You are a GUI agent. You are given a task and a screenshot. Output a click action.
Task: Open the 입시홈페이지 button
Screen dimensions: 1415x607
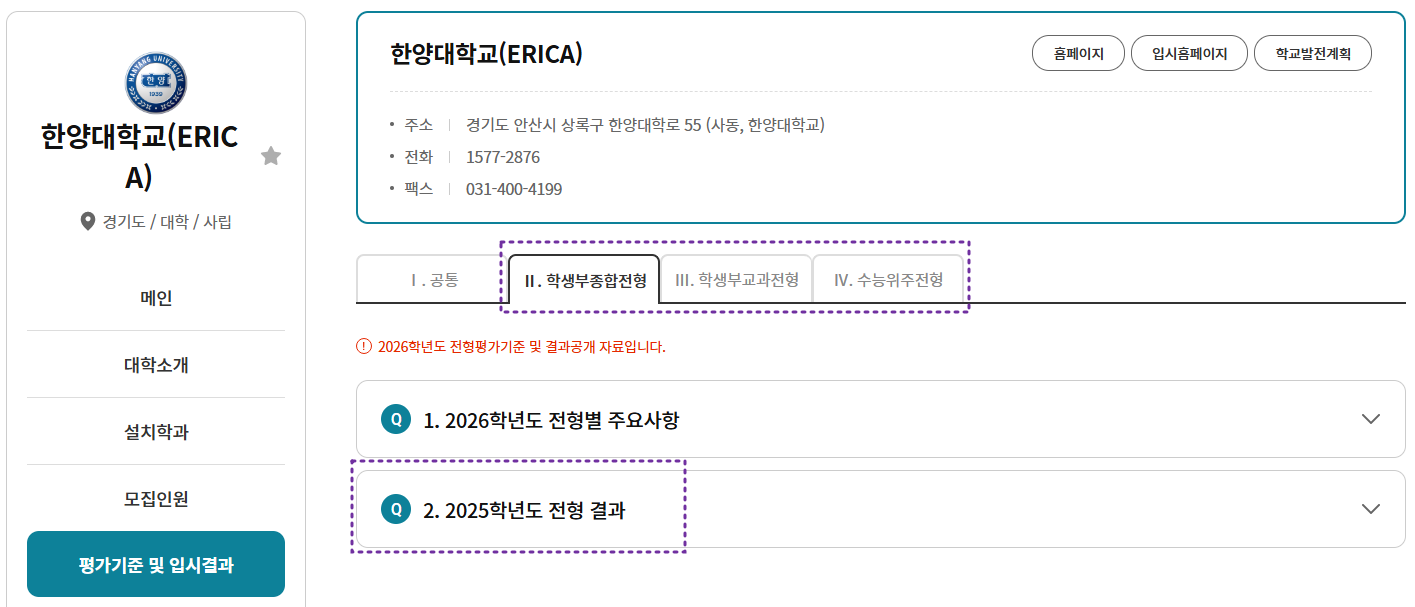click(1189, 54)
